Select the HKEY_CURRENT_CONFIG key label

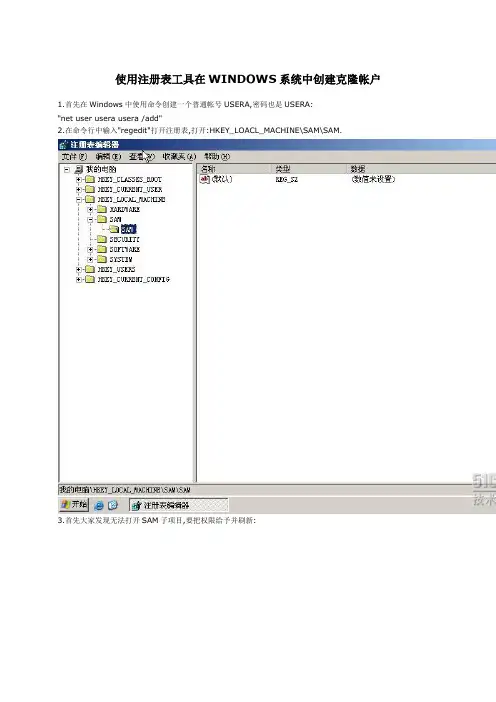pos(133,279)
